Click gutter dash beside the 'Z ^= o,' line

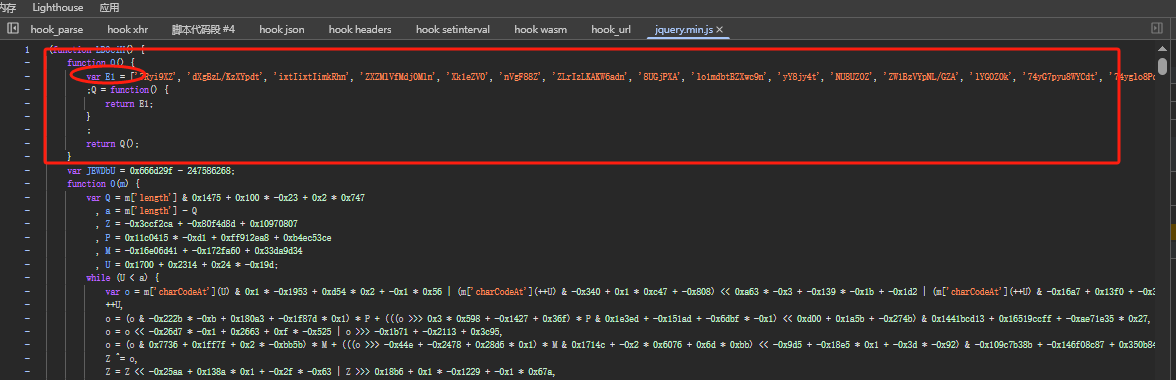pos(27,358)
